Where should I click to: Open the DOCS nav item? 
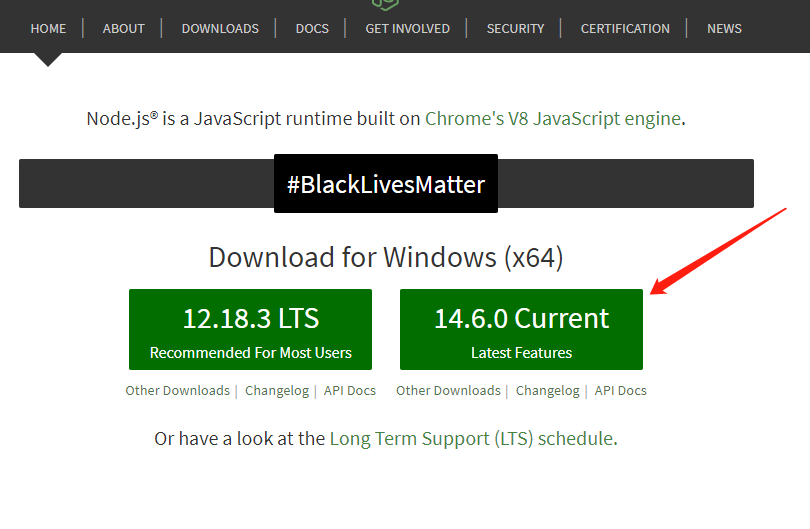312,28
